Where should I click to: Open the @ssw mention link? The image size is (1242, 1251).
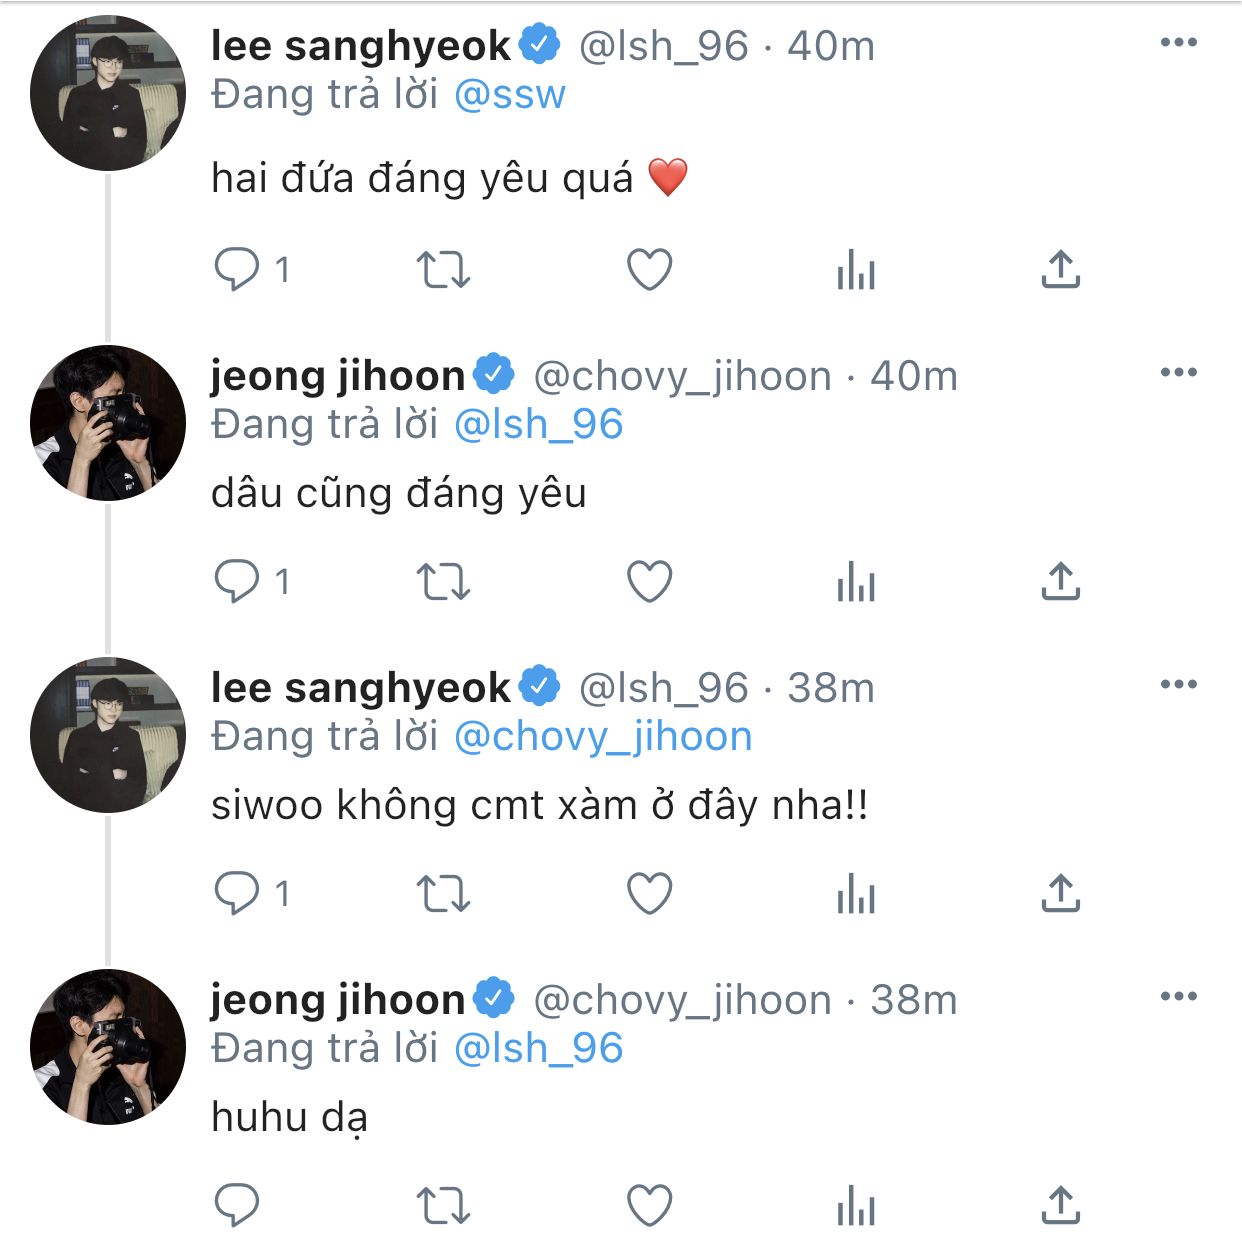tap(510, 94)
